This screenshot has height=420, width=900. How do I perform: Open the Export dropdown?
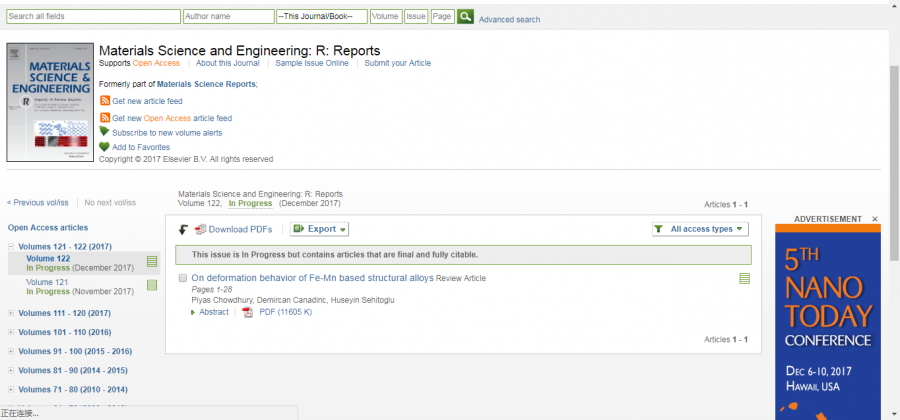pyautogui.click(x=320, y=229)
